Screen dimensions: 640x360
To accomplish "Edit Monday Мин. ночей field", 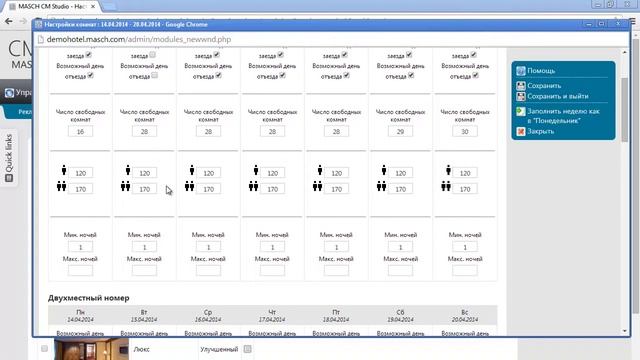I will tap(80, 247).
